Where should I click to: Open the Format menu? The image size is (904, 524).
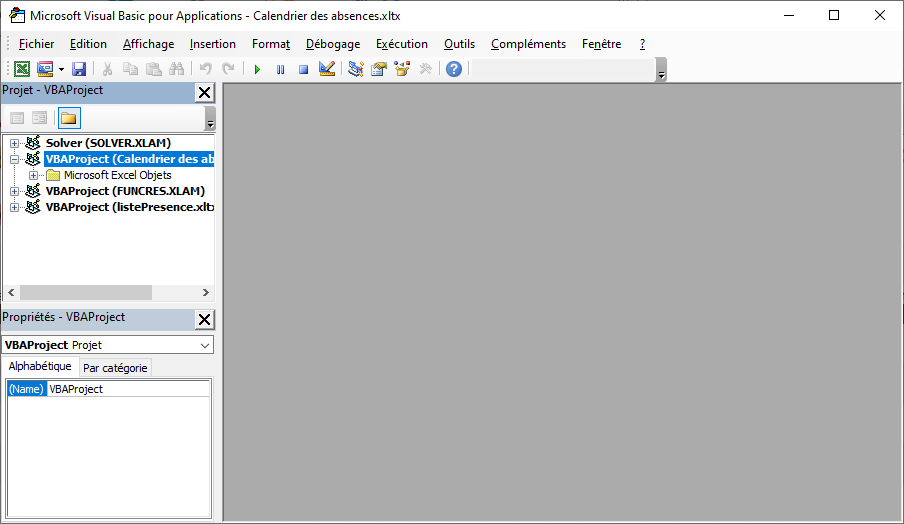click(x=271, y=44)
